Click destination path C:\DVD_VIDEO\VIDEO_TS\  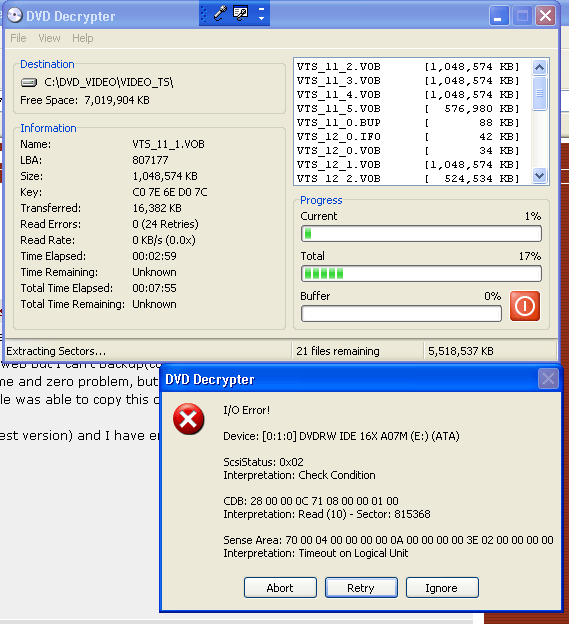pos(109,82)
